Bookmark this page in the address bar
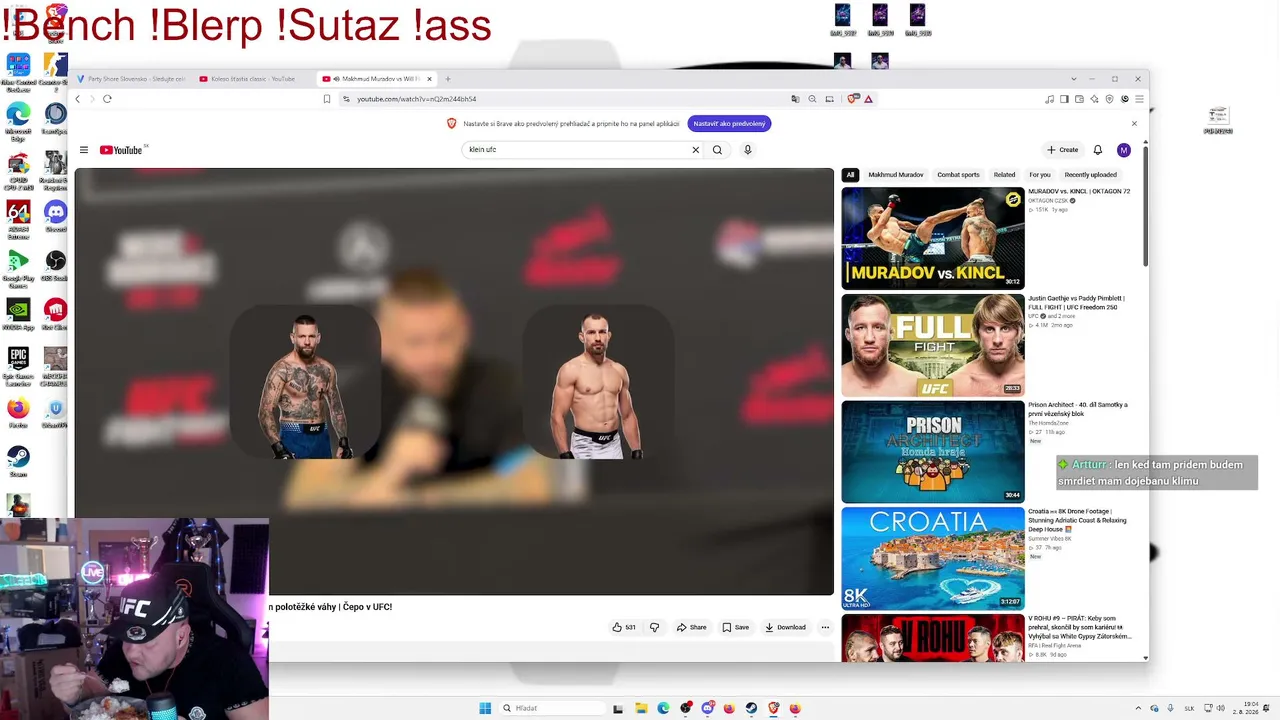The image size is (1280, 720). point(326,99)
